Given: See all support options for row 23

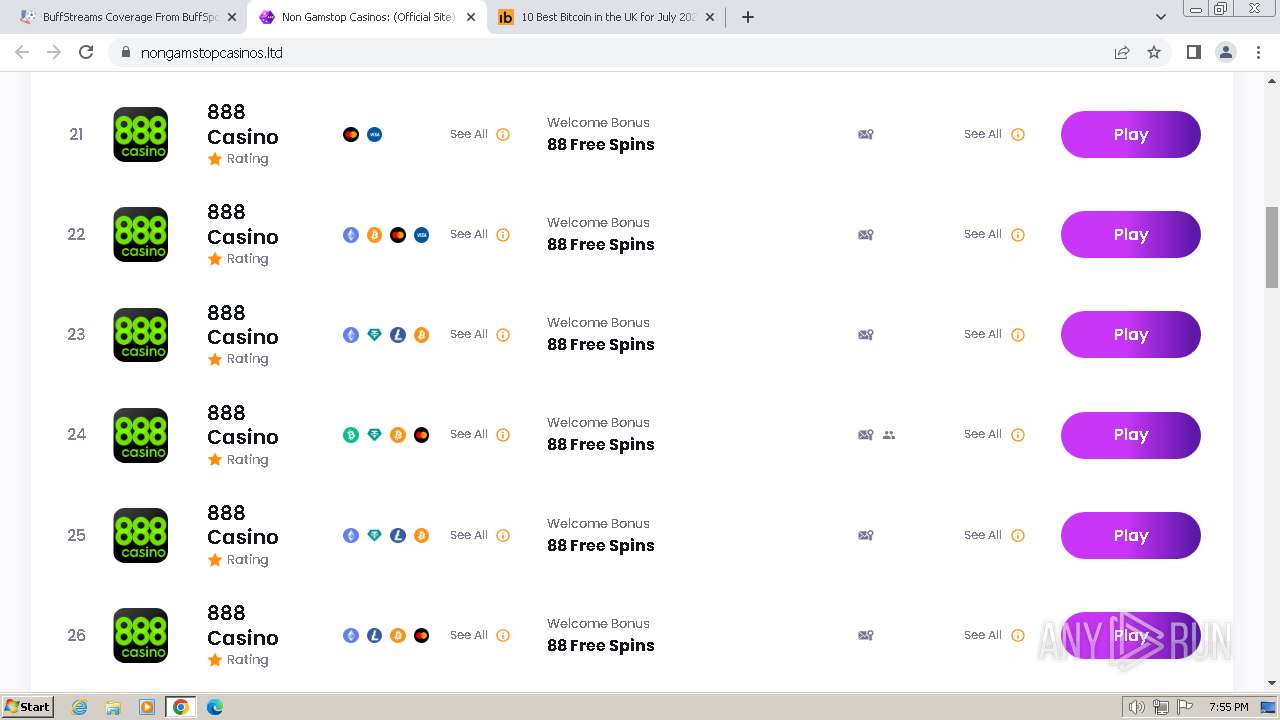Looking at the screenshot, I should point(983,334).
